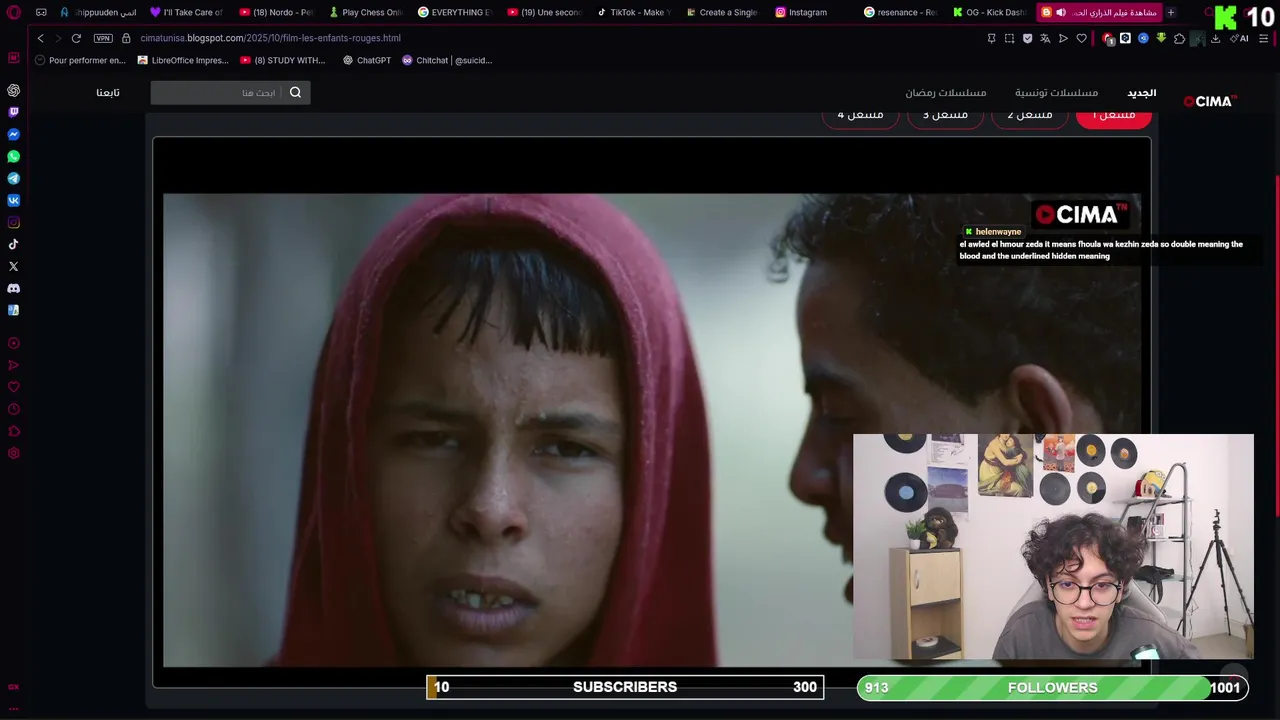Screen dimensions: 1280x720
Task: Take a snapshot with the capture icon
Action: [x=1009, y=38]
